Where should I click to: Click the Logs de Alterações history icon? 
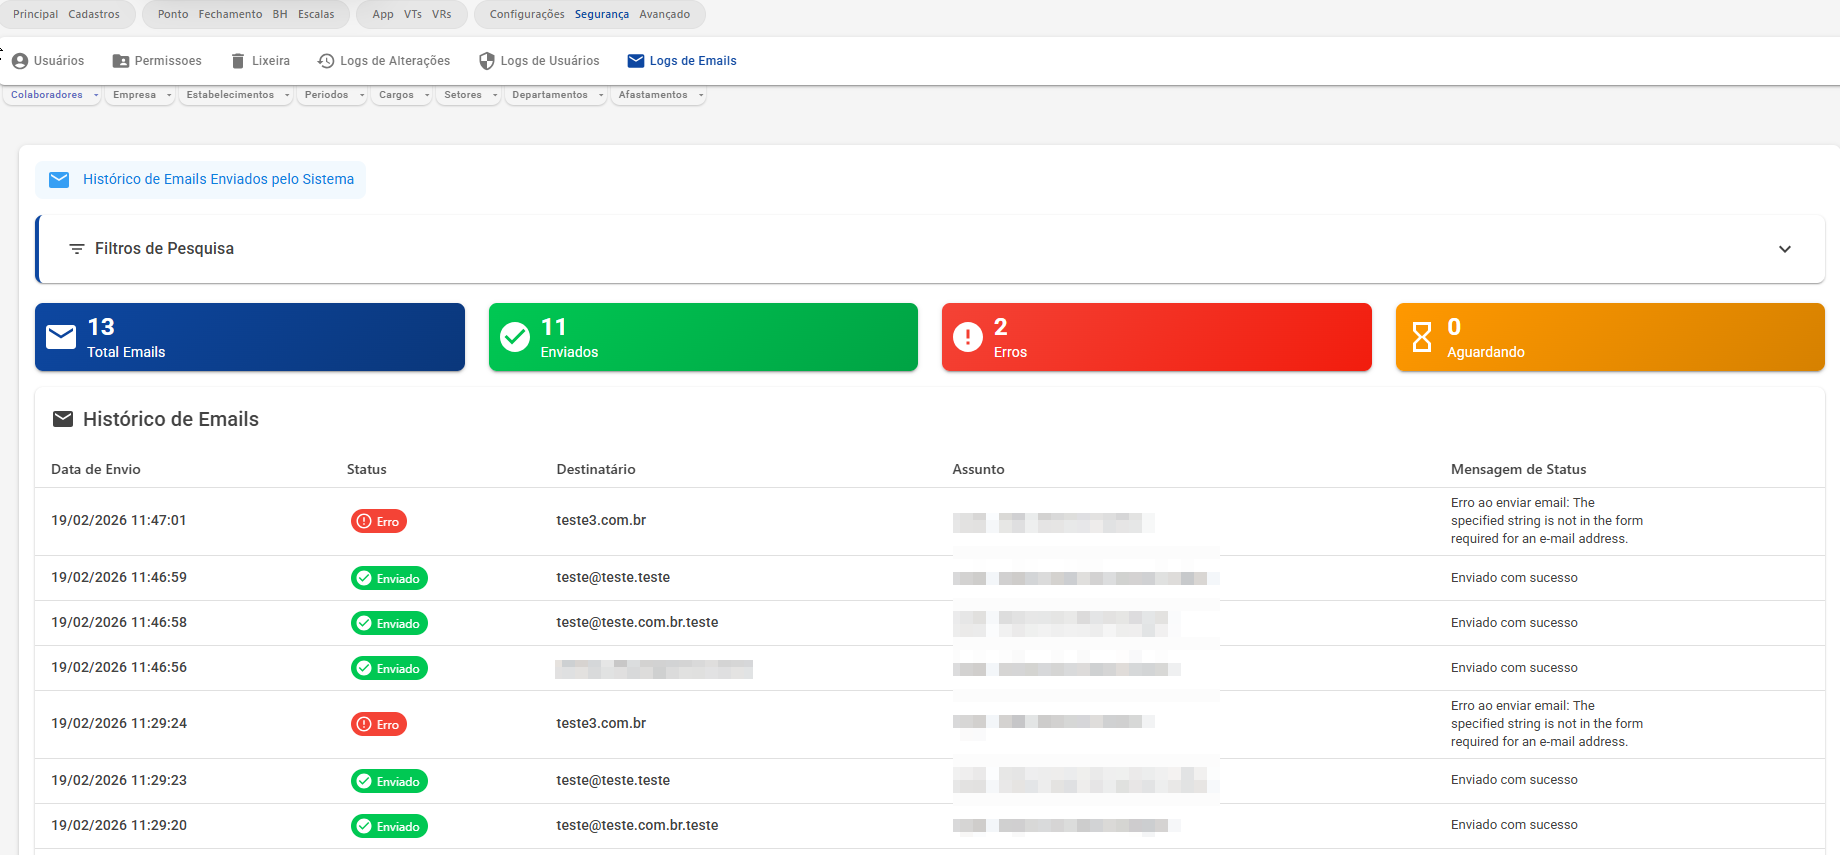click(x=326, y=61)
